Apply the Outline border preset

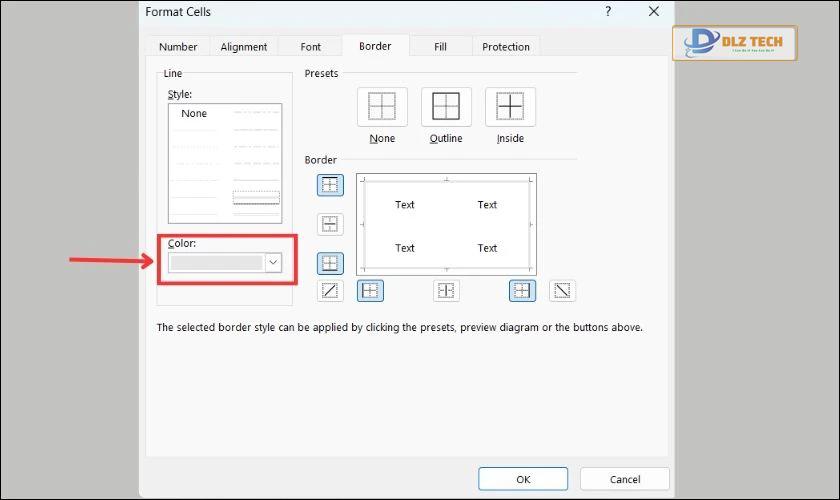446,107
